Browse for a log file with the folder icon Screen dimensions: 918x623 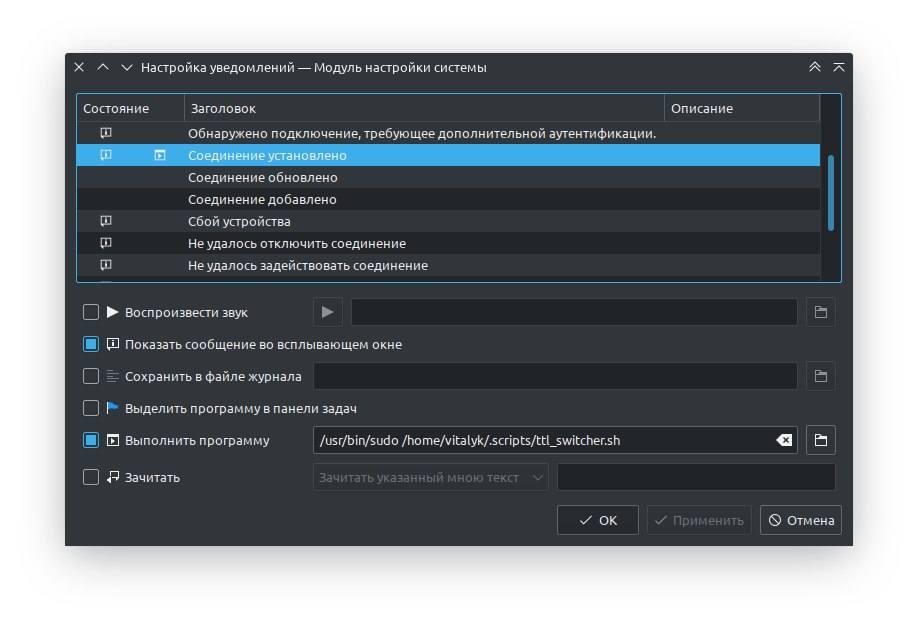(821, 376)
